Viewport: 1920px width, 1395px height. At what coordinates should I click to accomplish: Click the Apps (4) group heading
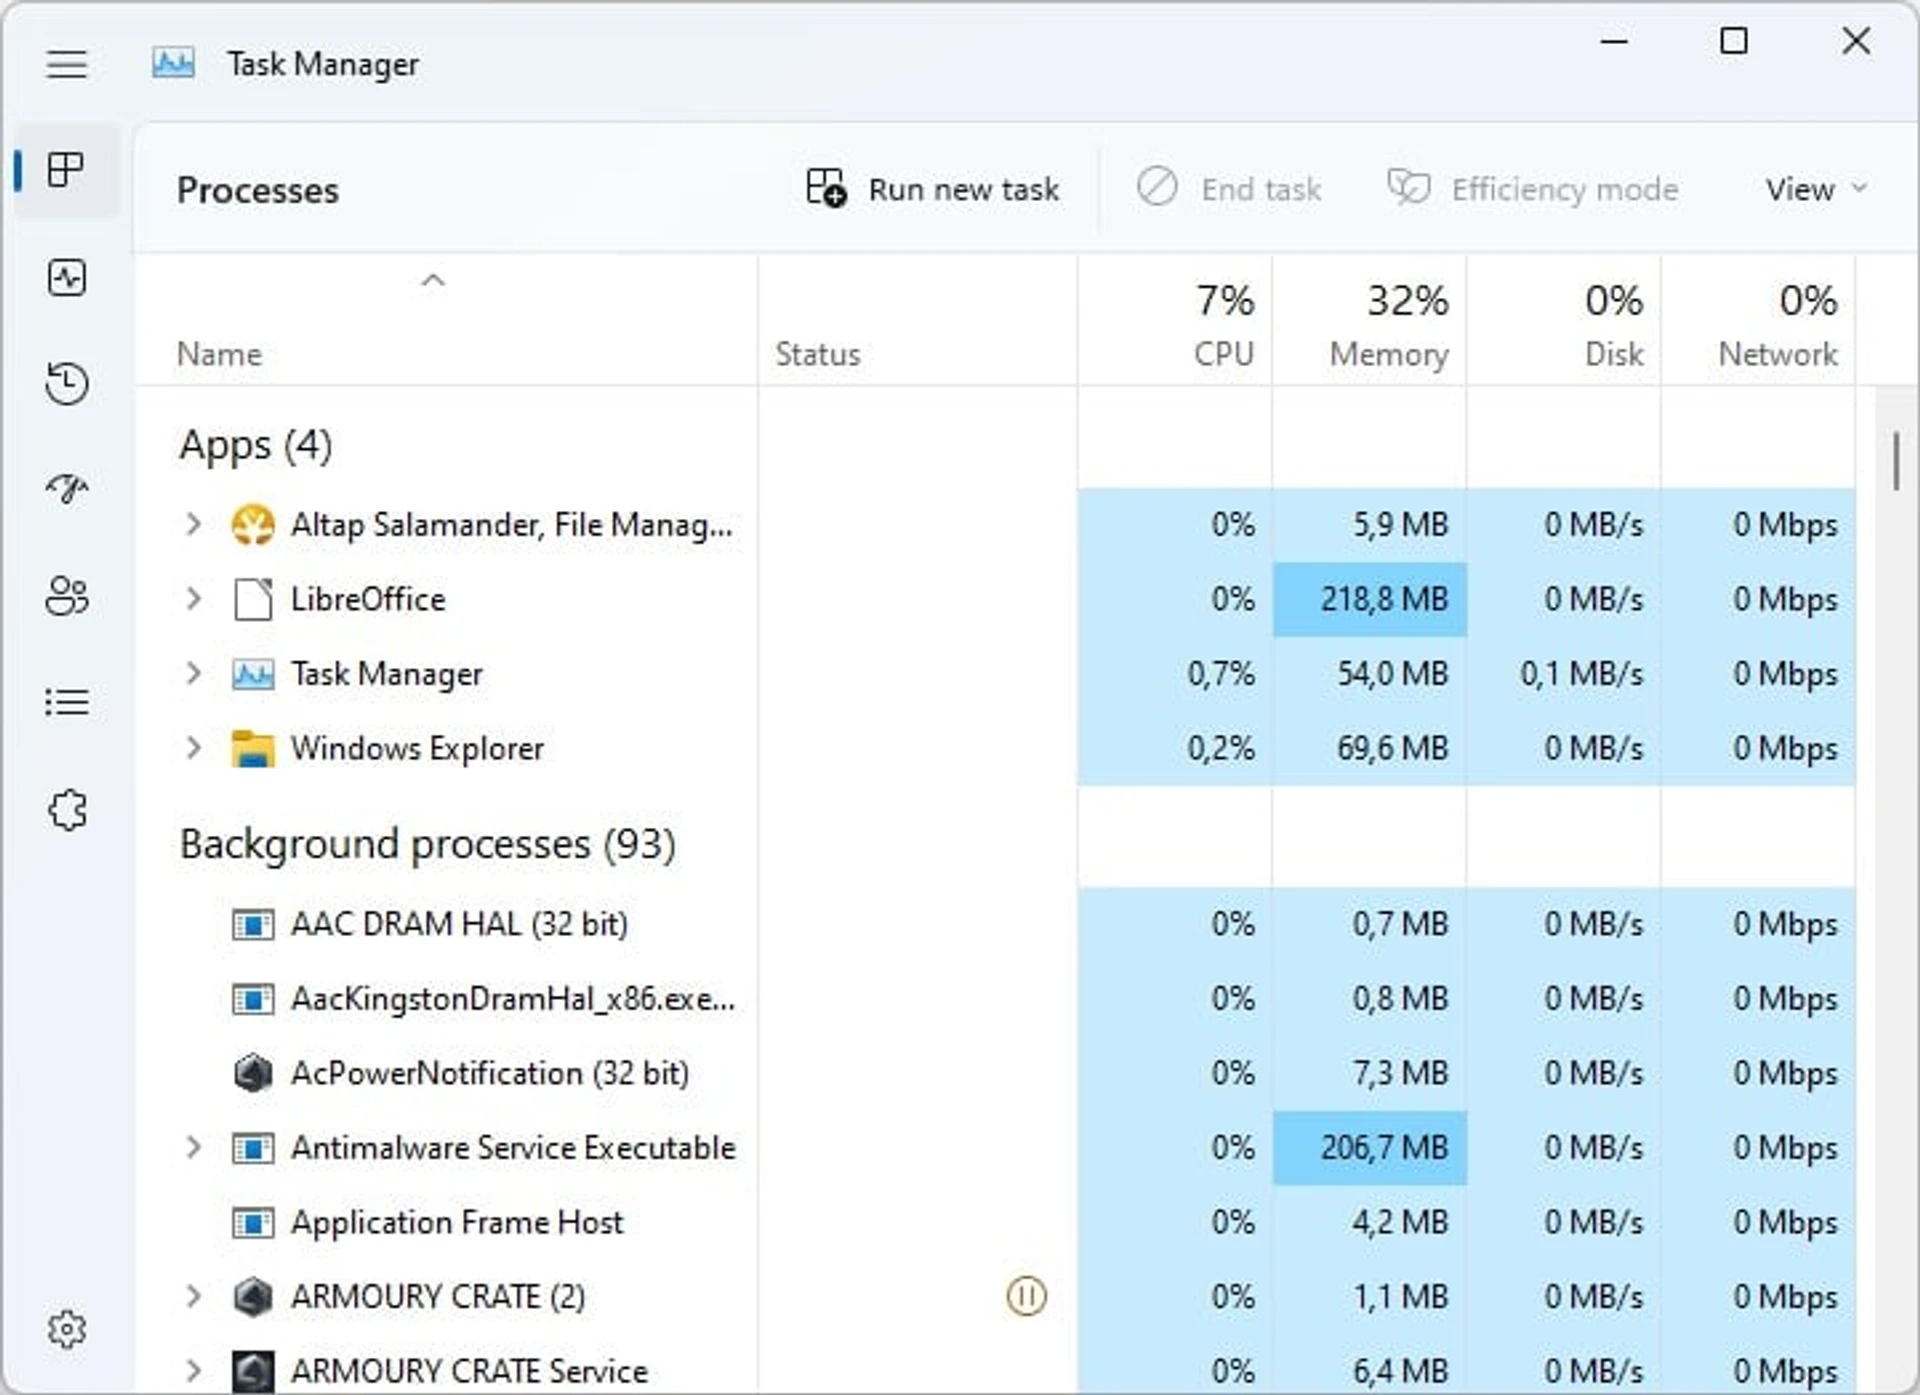[x=256, y=445]
